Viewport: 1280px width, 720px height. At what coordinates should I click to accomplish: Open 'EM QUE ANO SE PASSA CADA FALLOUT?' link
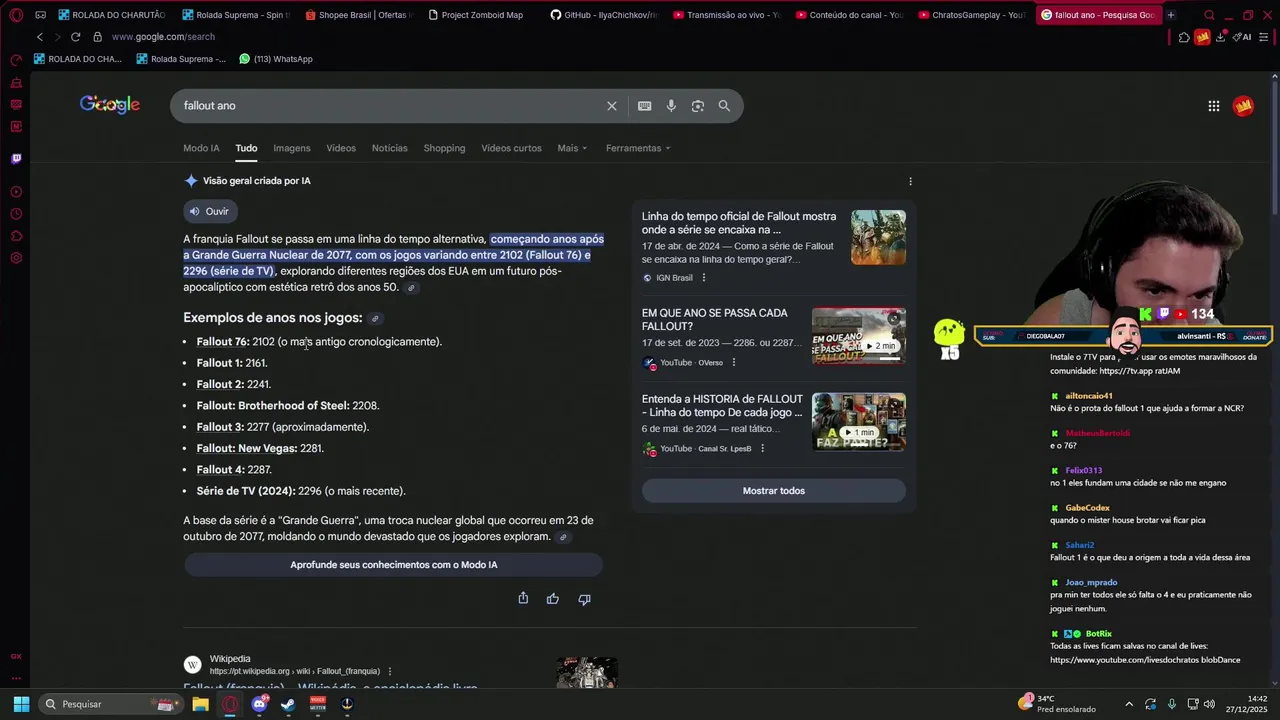point(715,320)
